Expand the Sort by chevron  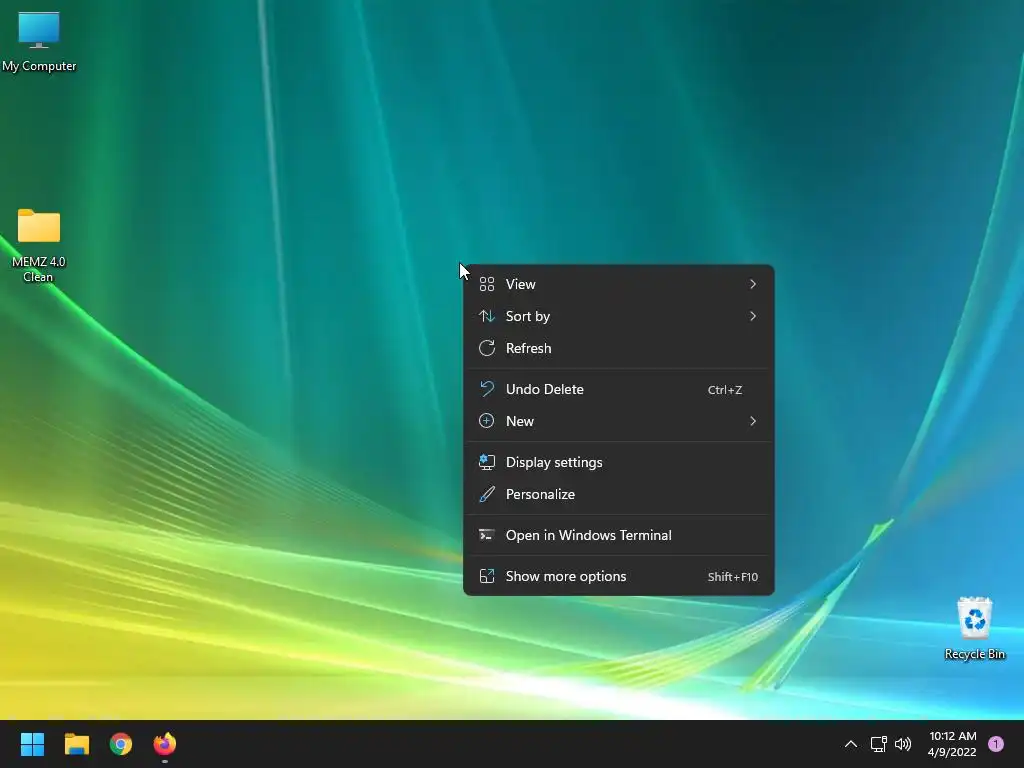coord(753,316)
